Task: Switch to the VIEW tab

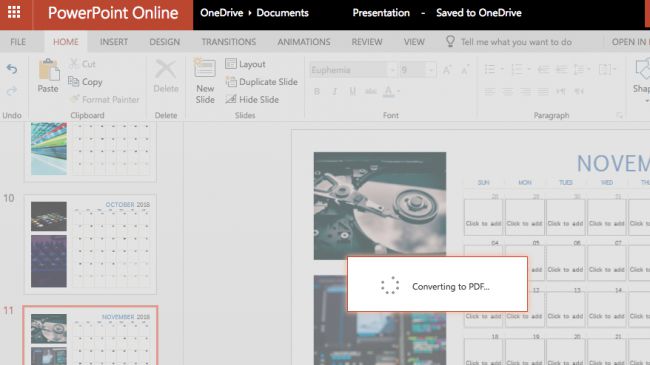Action: (x=414, y=42)
